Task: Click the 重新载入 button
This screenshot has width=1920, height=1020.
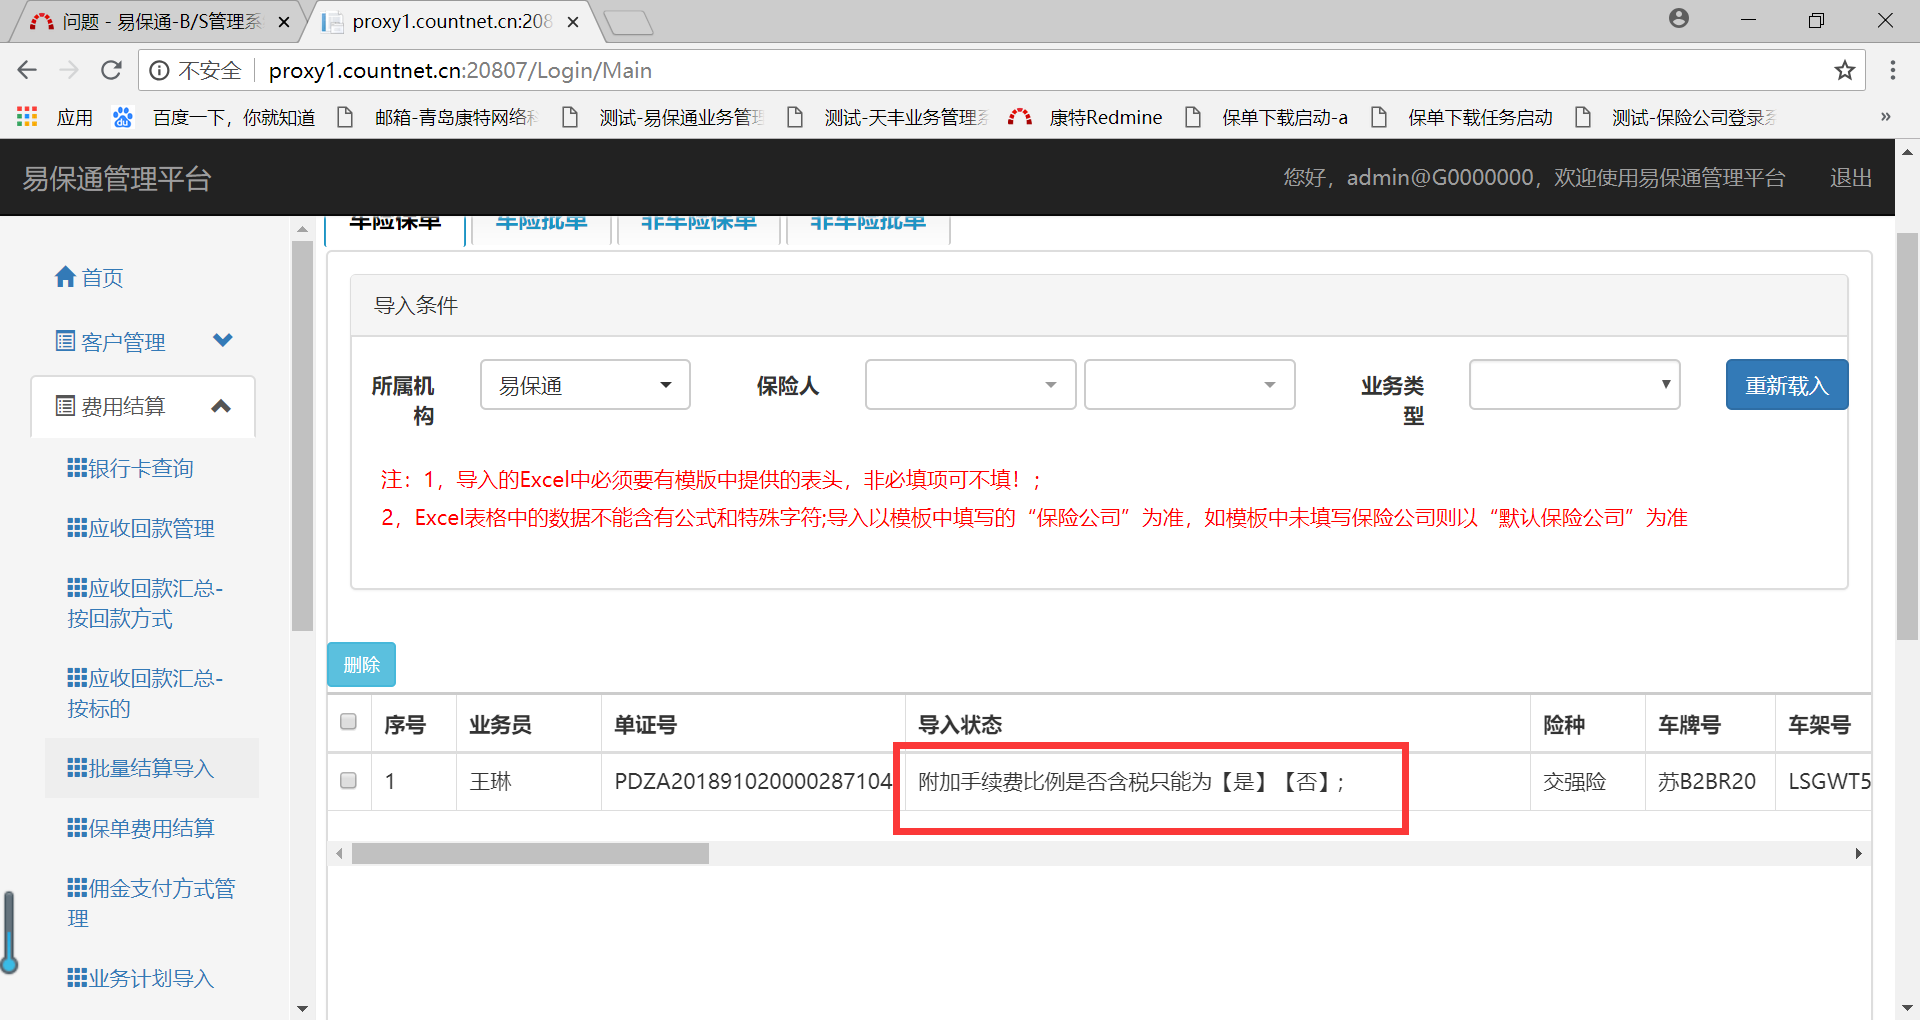Action: [x=1786, y=385]
